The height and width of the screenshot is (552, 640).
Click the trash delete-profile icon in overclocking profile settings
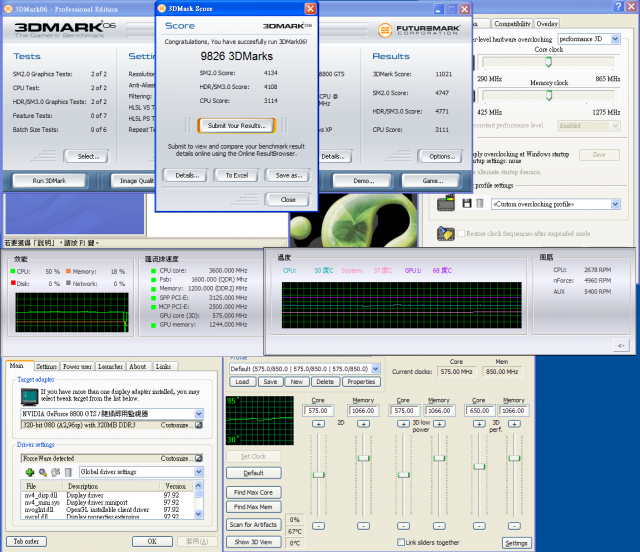point(480,203)
